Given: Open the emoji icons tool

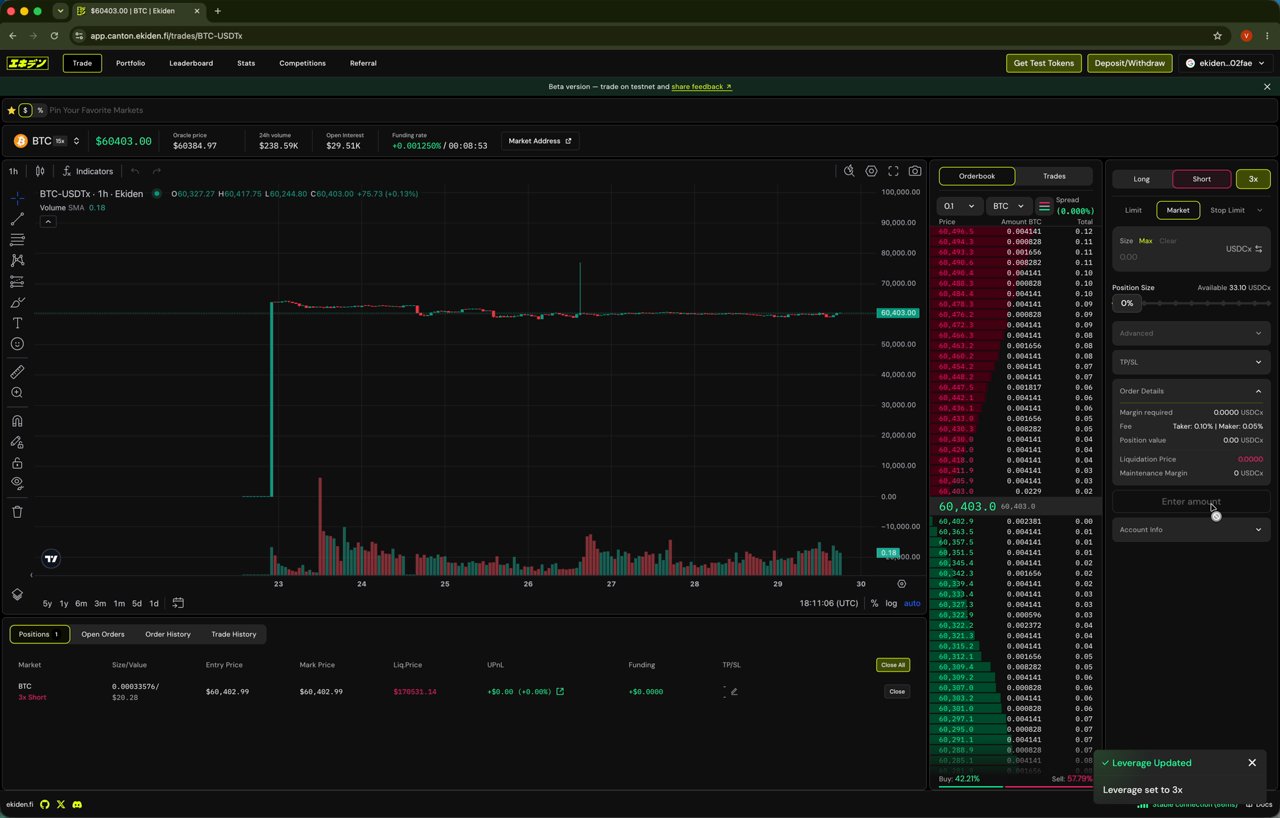Looking at the screenshot, I should (17, 344).
